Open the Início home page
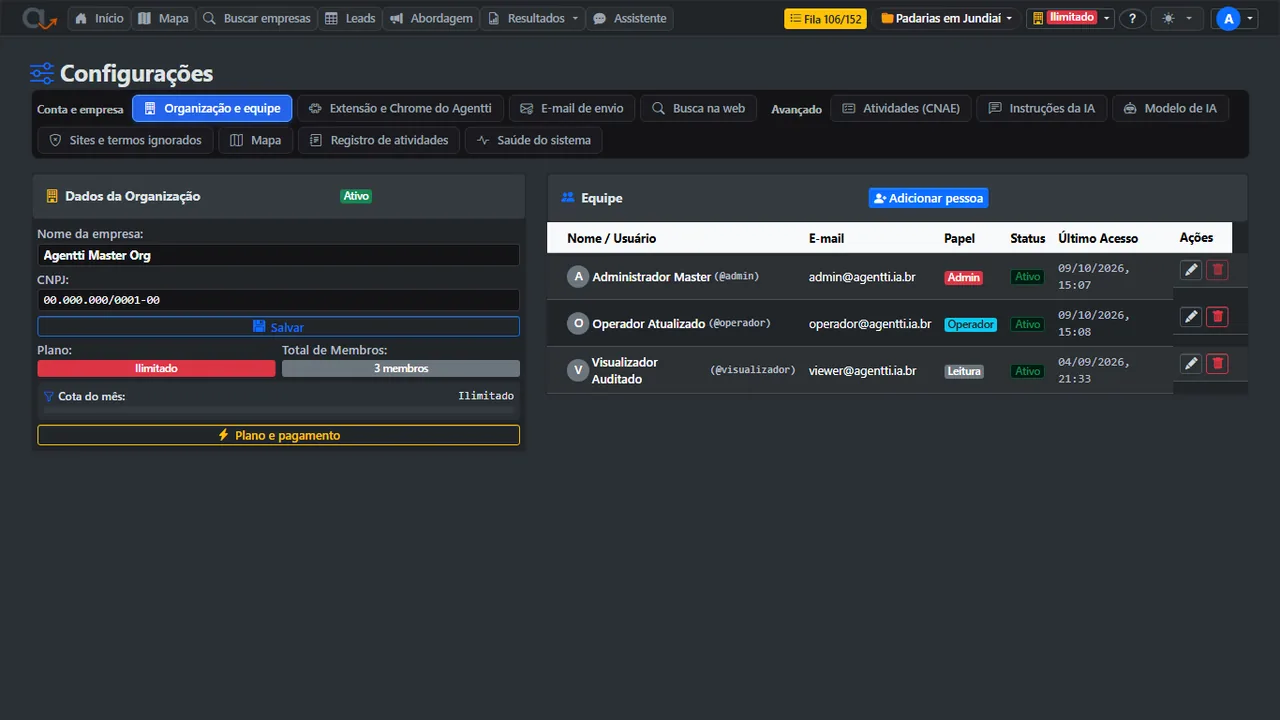1280x720 pixels. 99,18
